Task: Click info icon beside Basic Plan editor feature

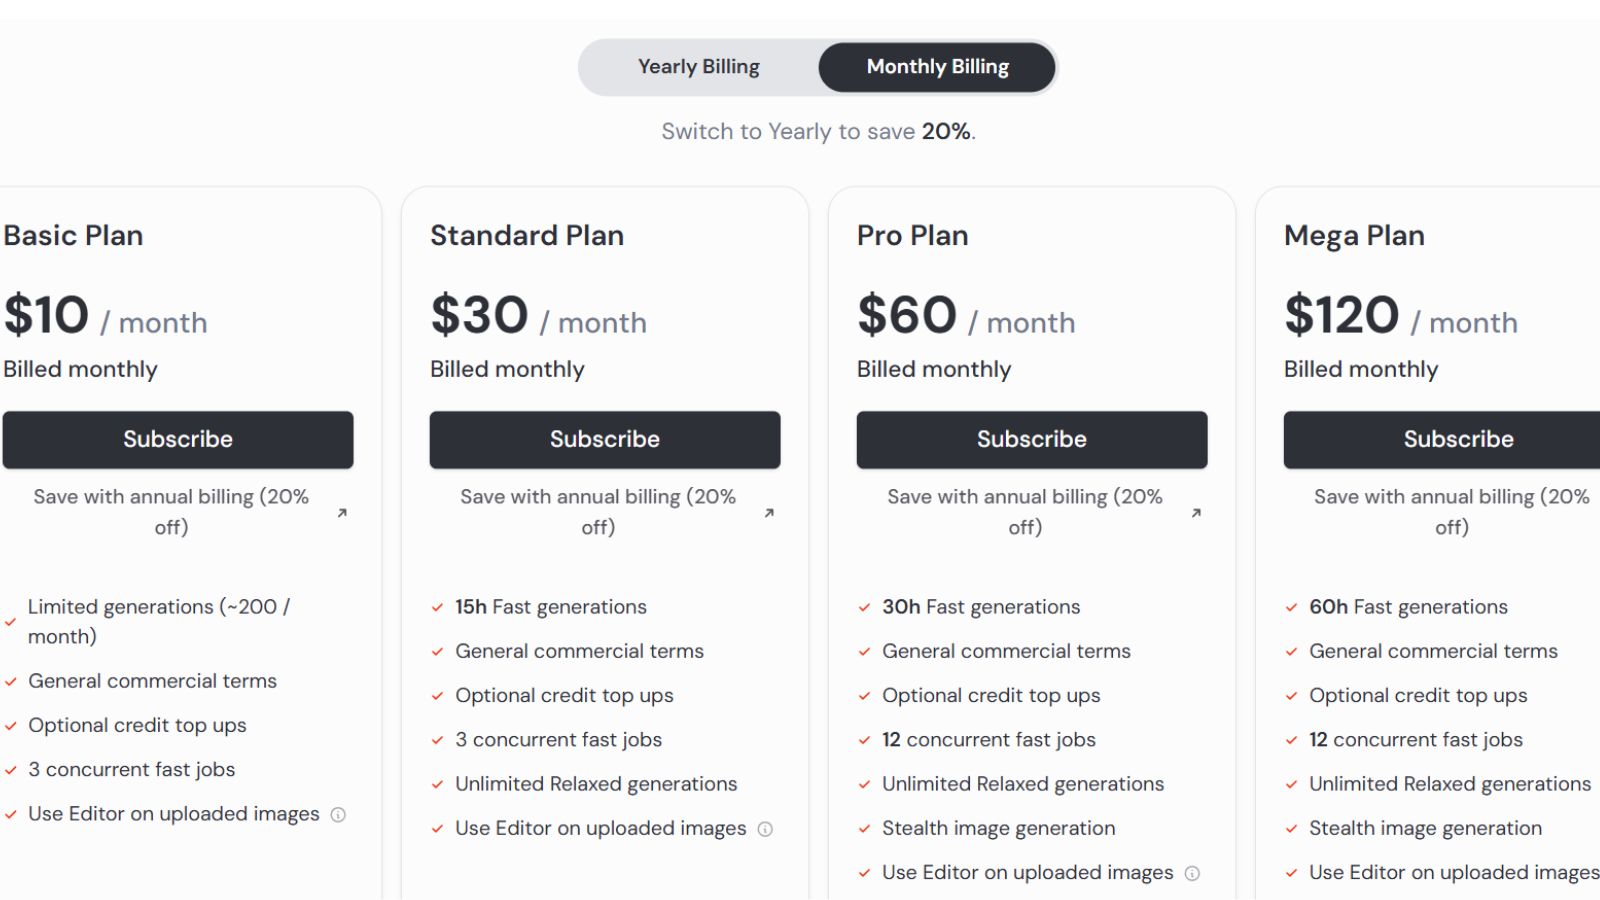Action: (338, 815)
